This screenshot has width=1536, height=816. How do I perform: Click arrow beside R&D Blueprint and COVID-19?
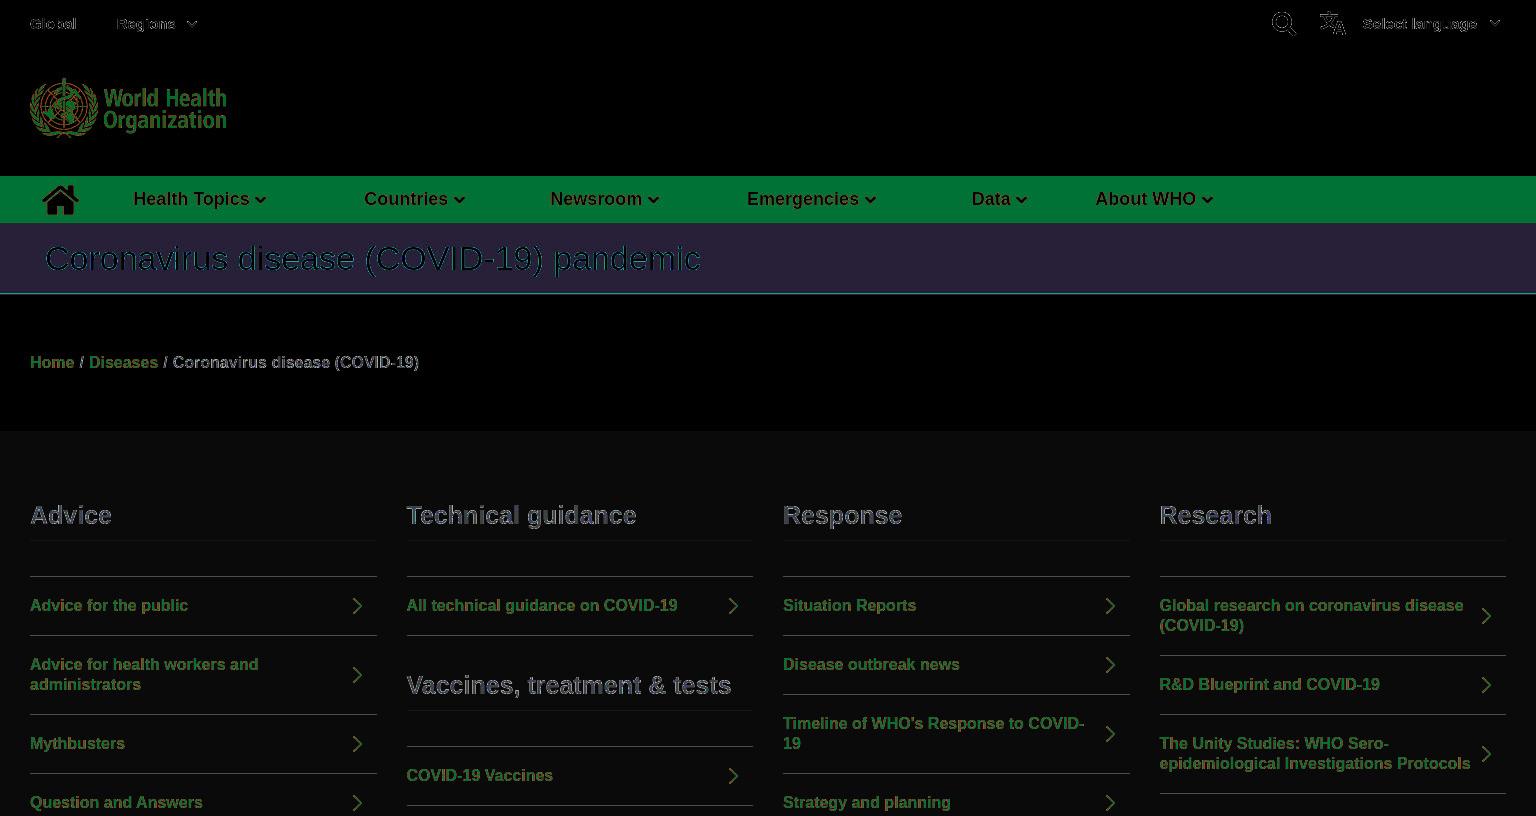click(1486, 685)
